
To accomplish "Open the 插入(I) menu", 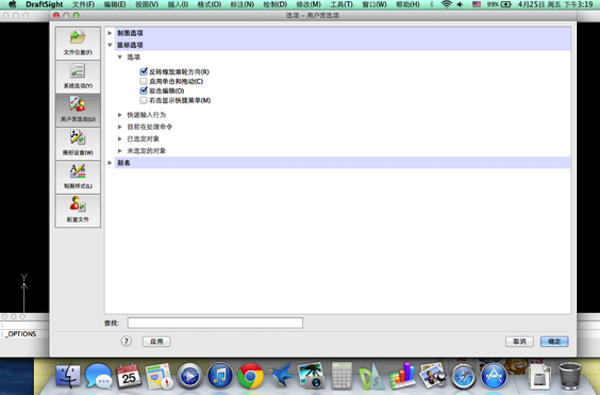I will pyautogui.click(x=178, y=5).
